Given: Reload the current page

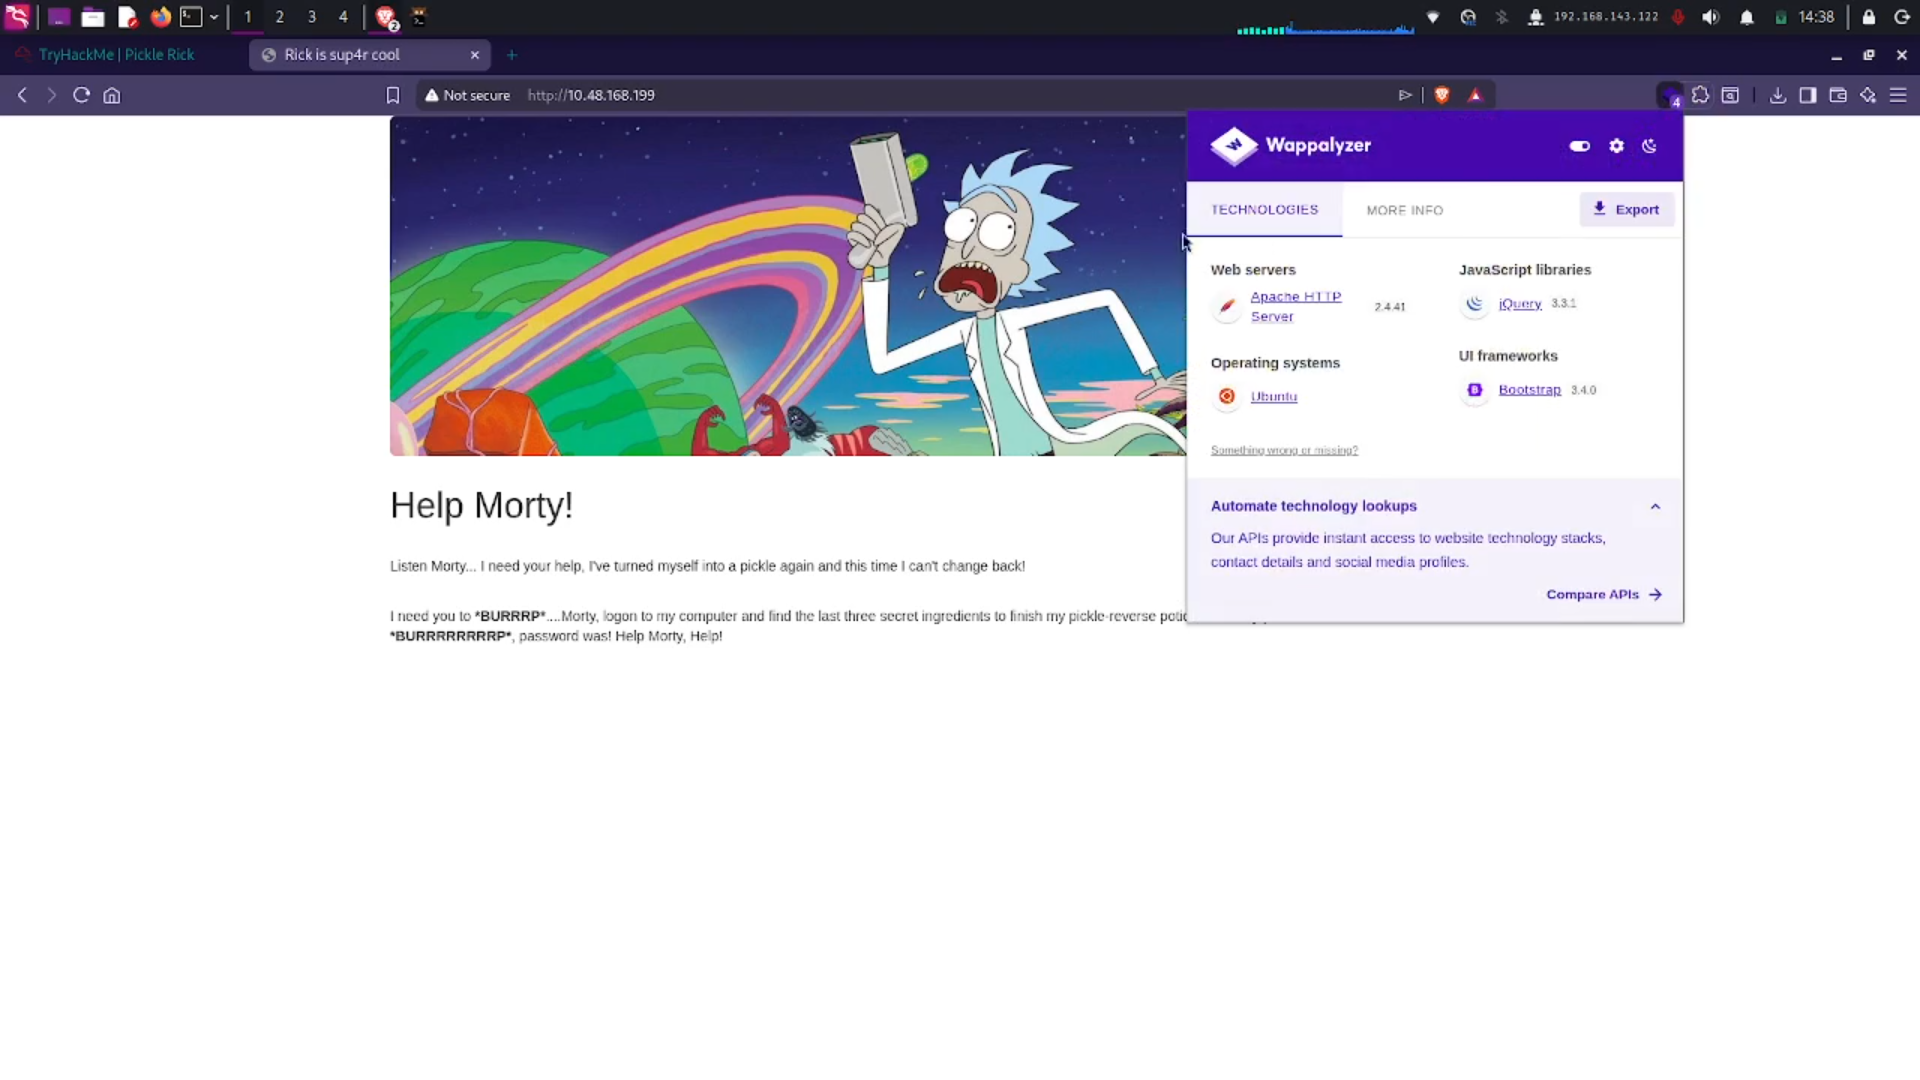Looking at the screenshot, I should [82, 95].
